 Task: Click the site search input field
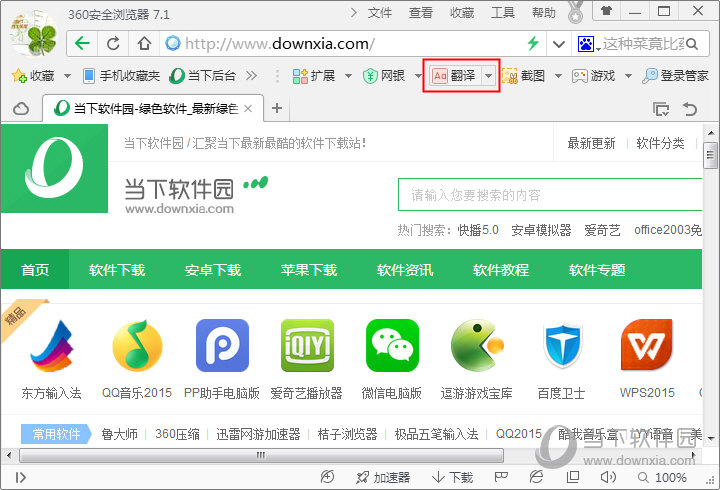550,195
